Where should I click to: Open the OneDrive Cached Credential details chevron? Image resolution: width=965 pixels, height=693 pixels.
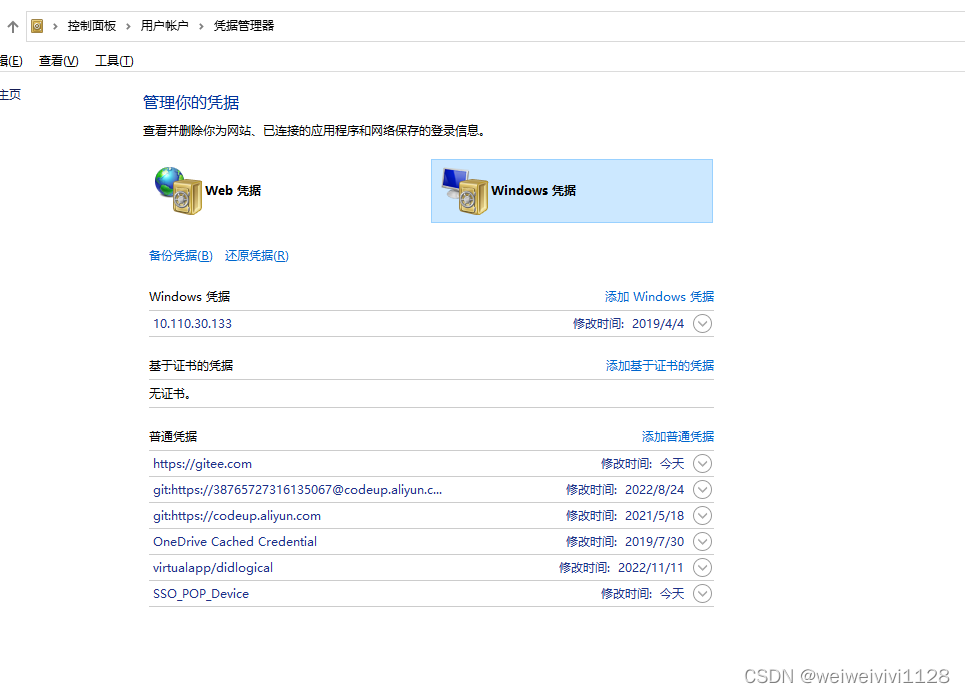pos(702,541)
